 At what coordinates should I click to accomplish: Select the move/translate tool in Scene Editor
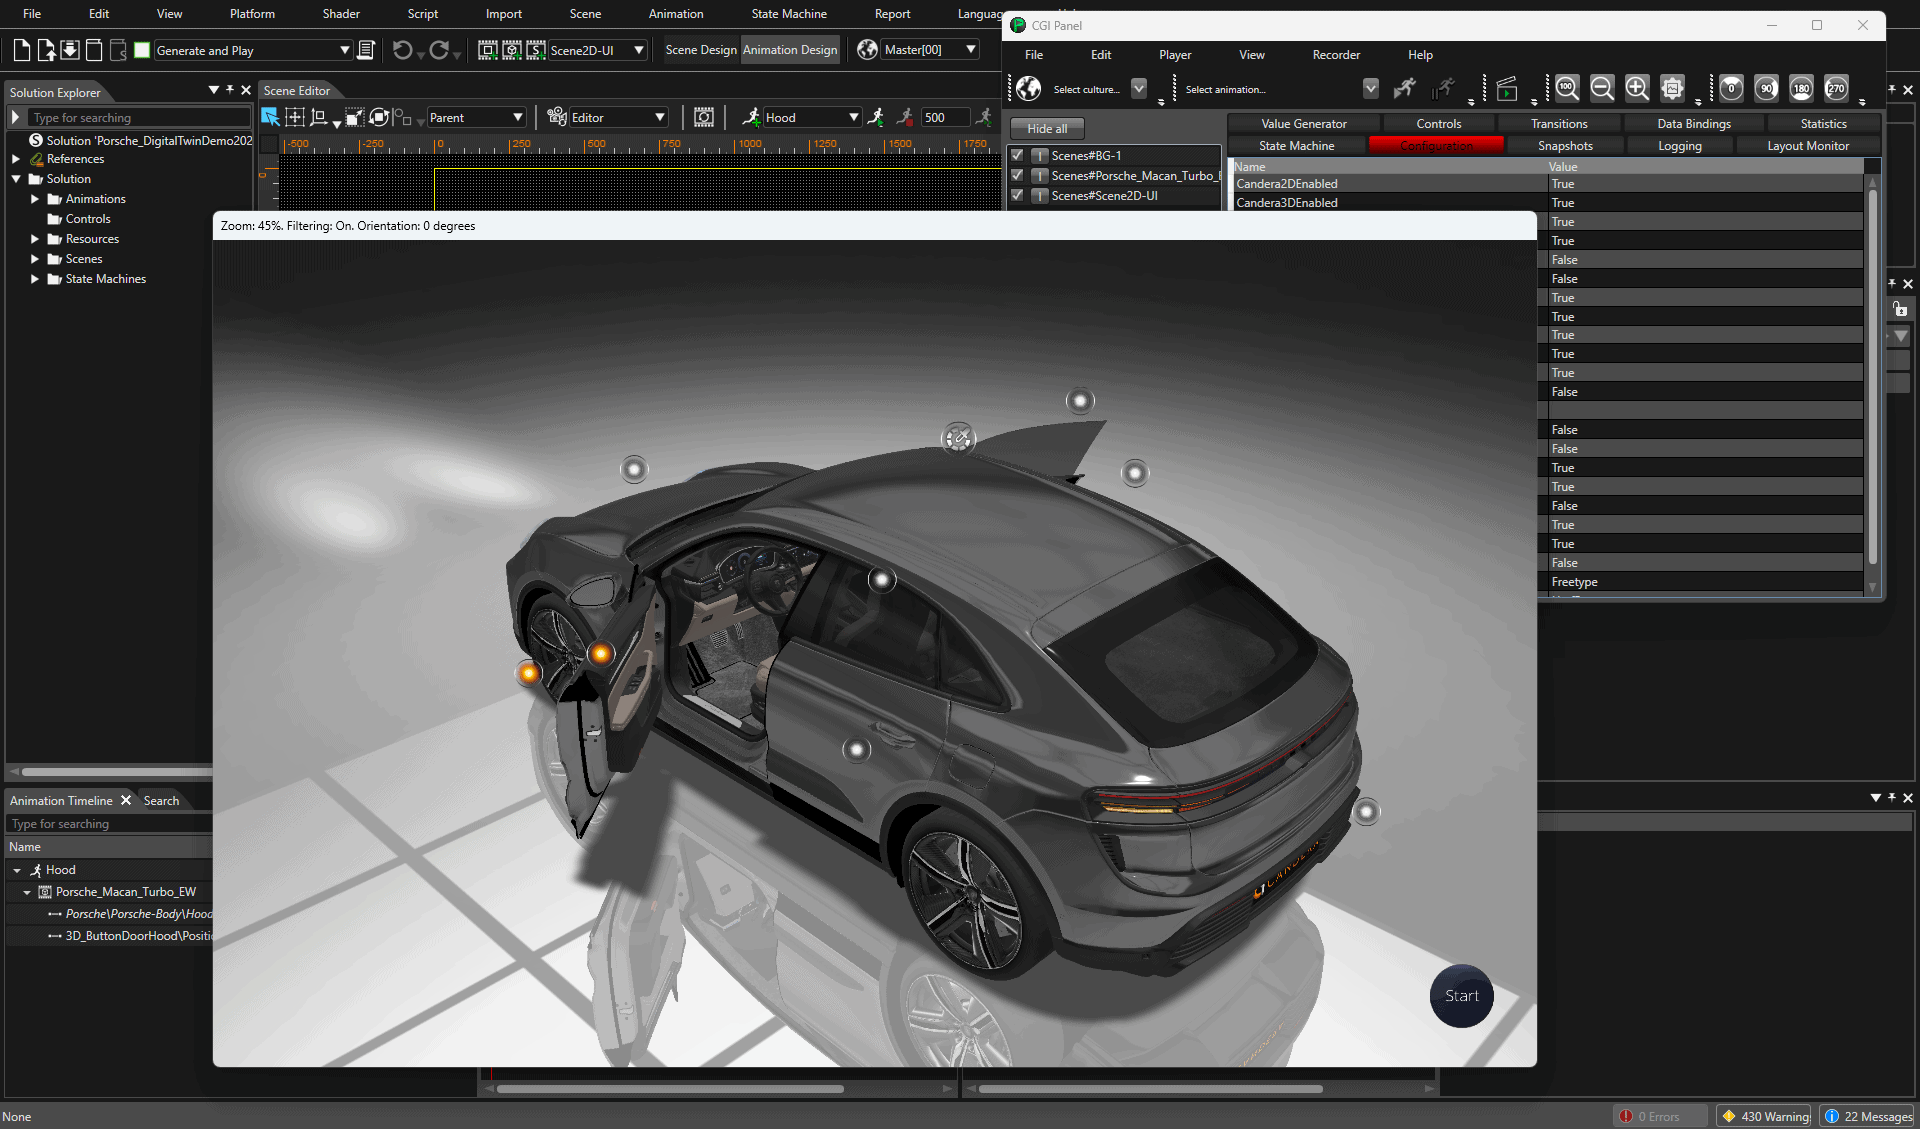click(294, 117)
